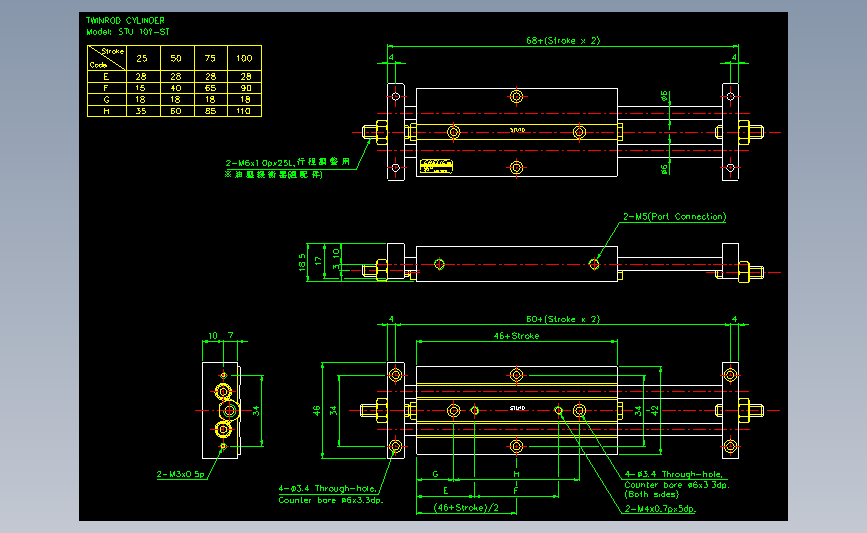The image size is (867, 533).
Task: Click table cell "60" in row H
Action: click(176, 111)
